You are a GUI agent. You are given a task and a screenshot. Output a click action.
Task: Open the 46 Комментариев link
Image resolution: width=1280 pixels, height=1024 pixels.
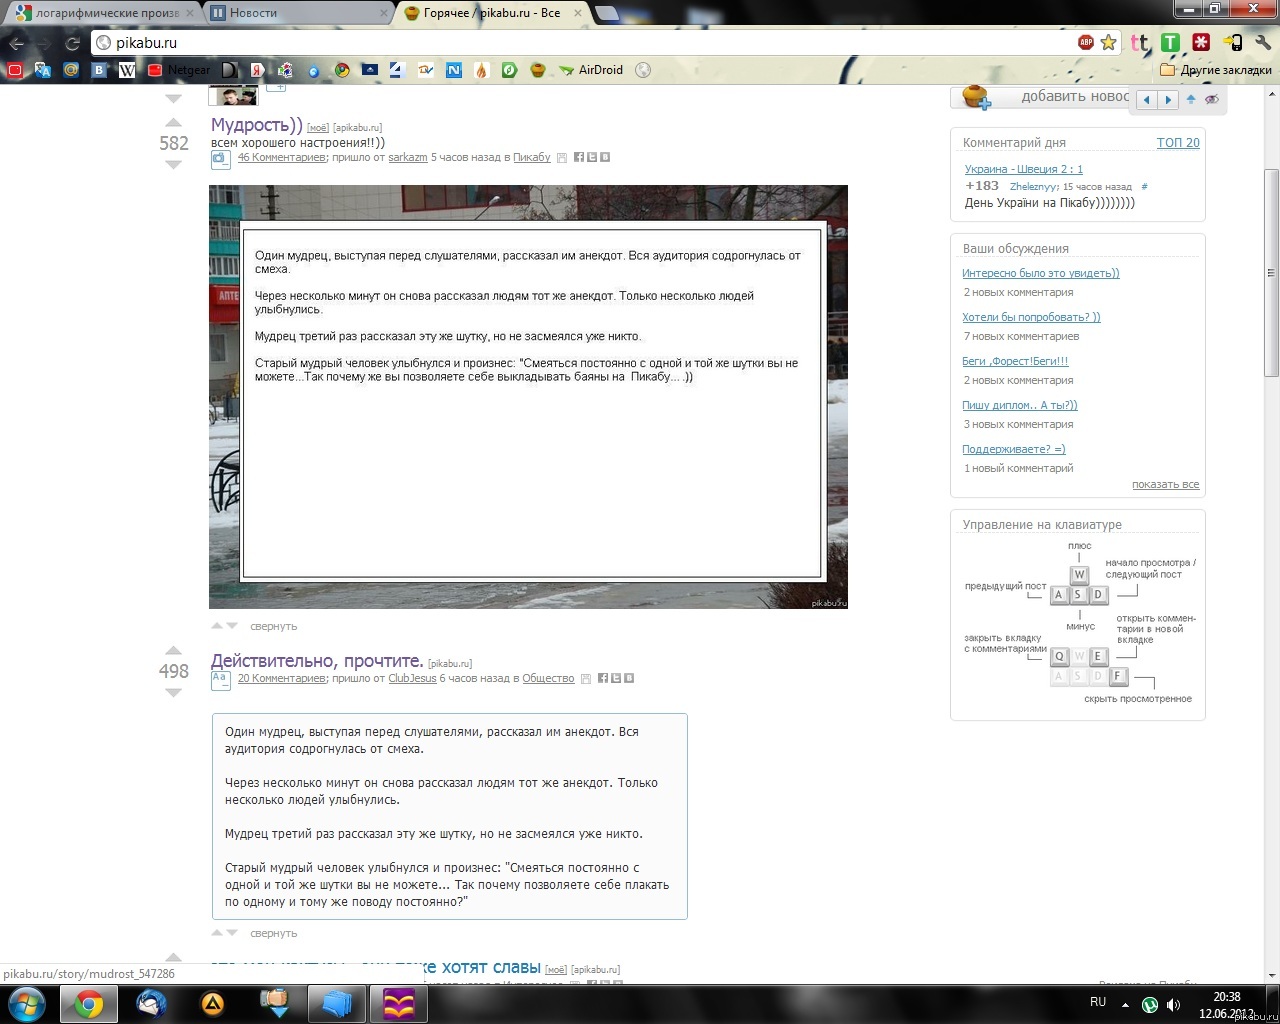pyautogui.click(x=281, y=157)
